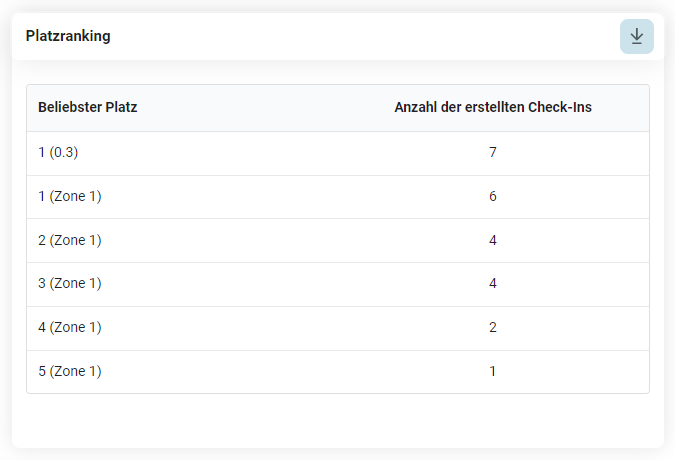Click the blank area below the ranking table
Screen dimensions: 675x460
point(337,420)
